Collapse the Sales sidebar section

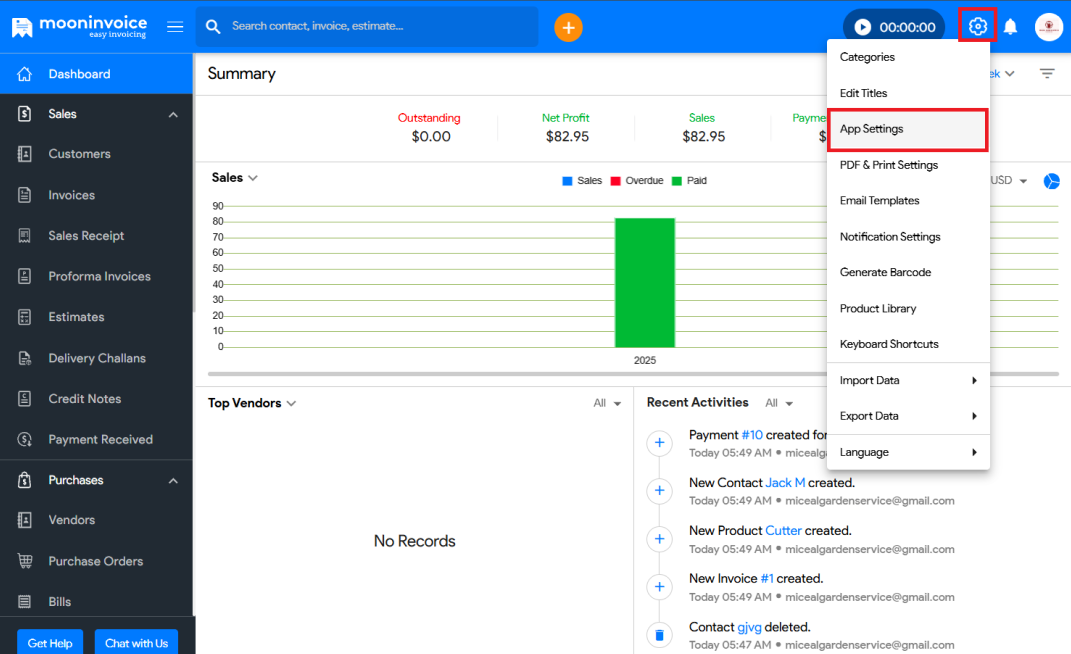(173, 115)
